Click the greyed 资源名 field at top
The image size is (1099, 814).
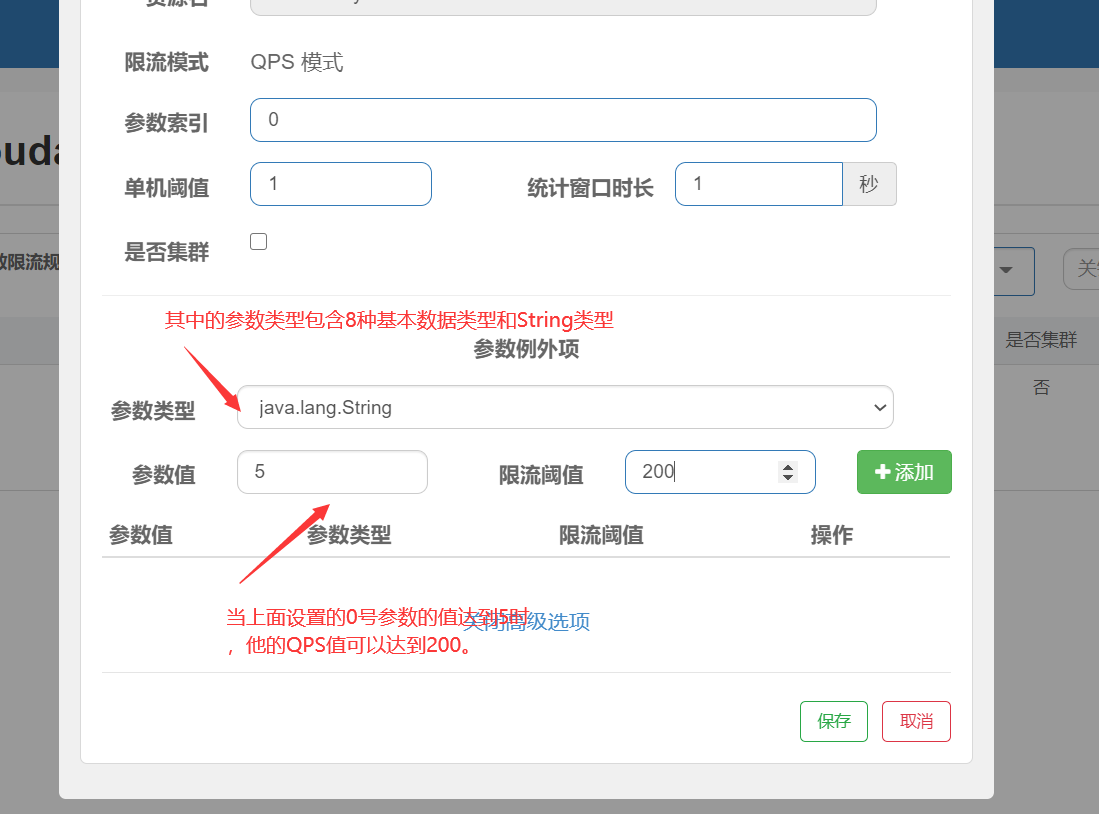click(563, 6)
